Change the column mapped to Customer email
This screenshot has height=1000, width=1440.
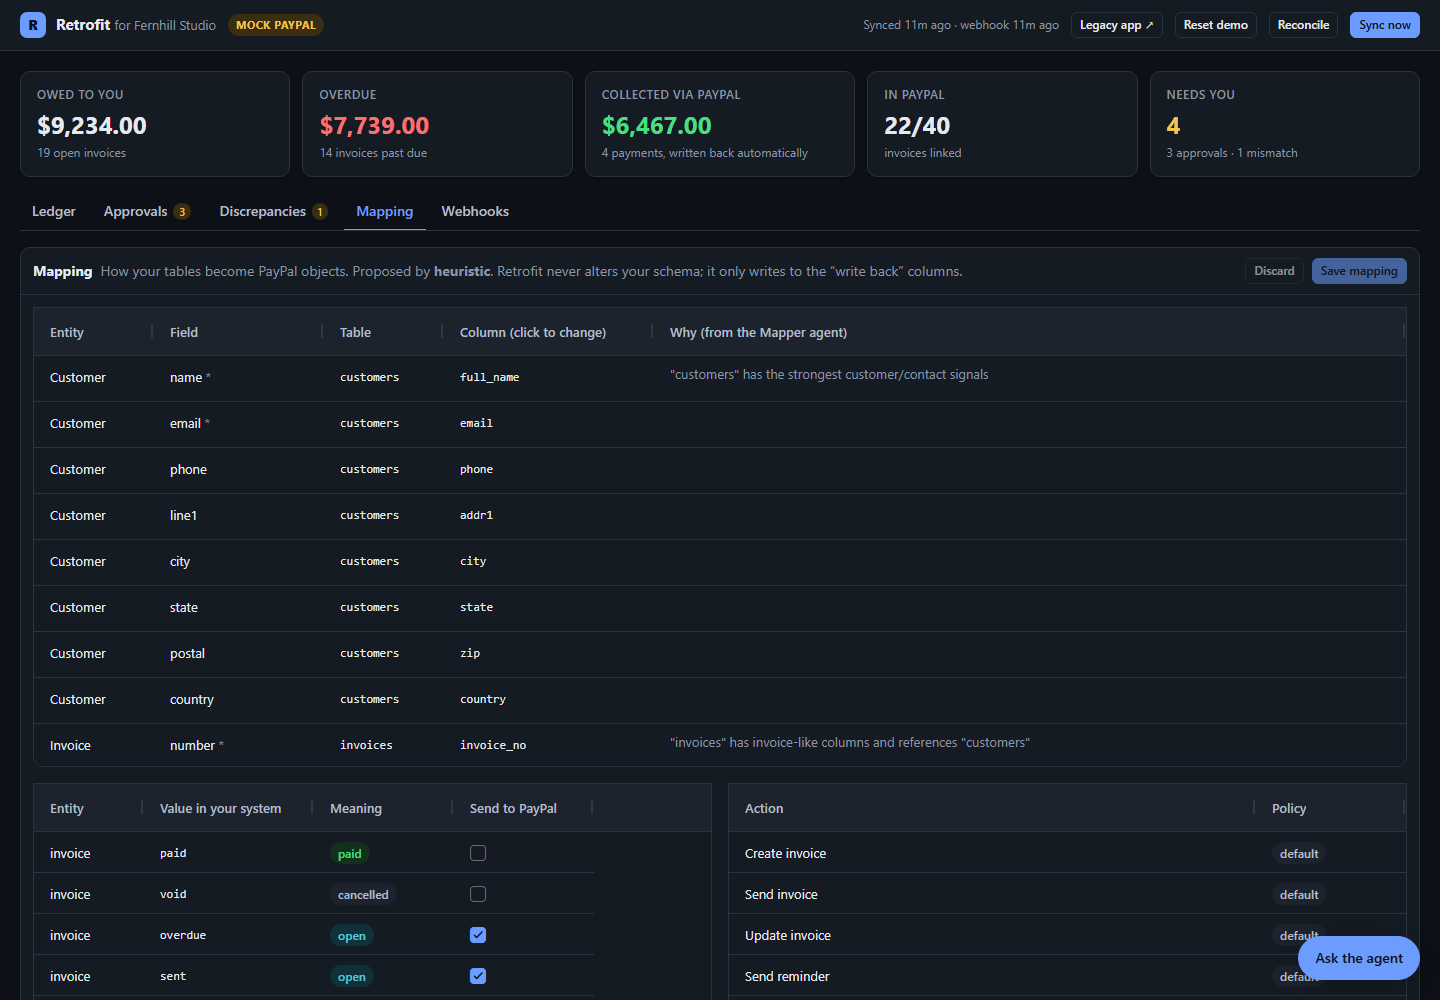476,423
